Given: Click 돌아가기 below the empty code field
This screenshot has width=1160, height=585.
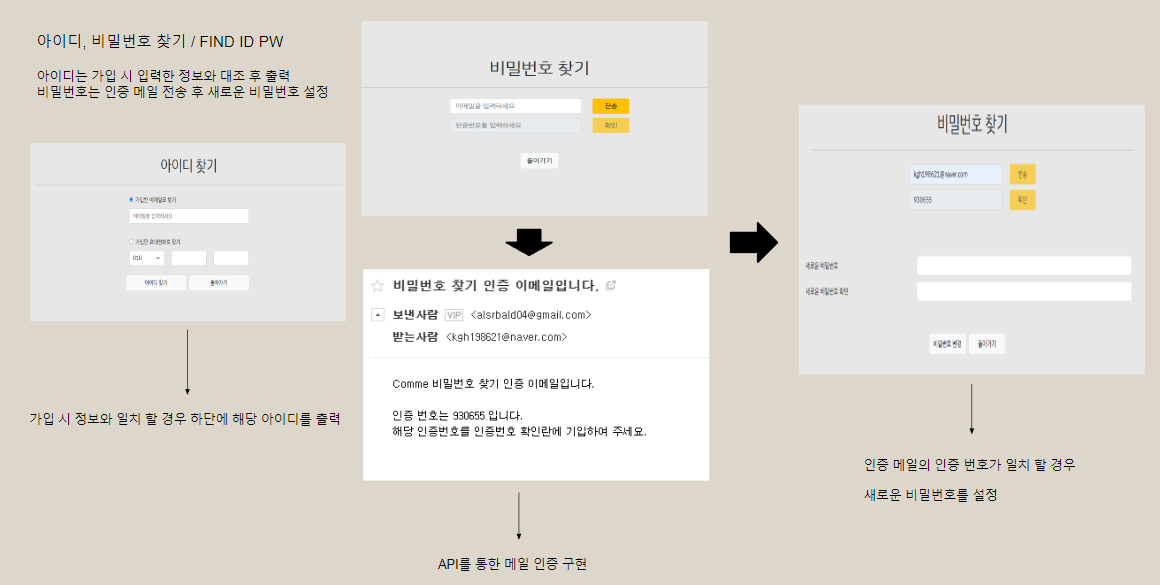Looking at the screenshot, I should click(539, 160).
